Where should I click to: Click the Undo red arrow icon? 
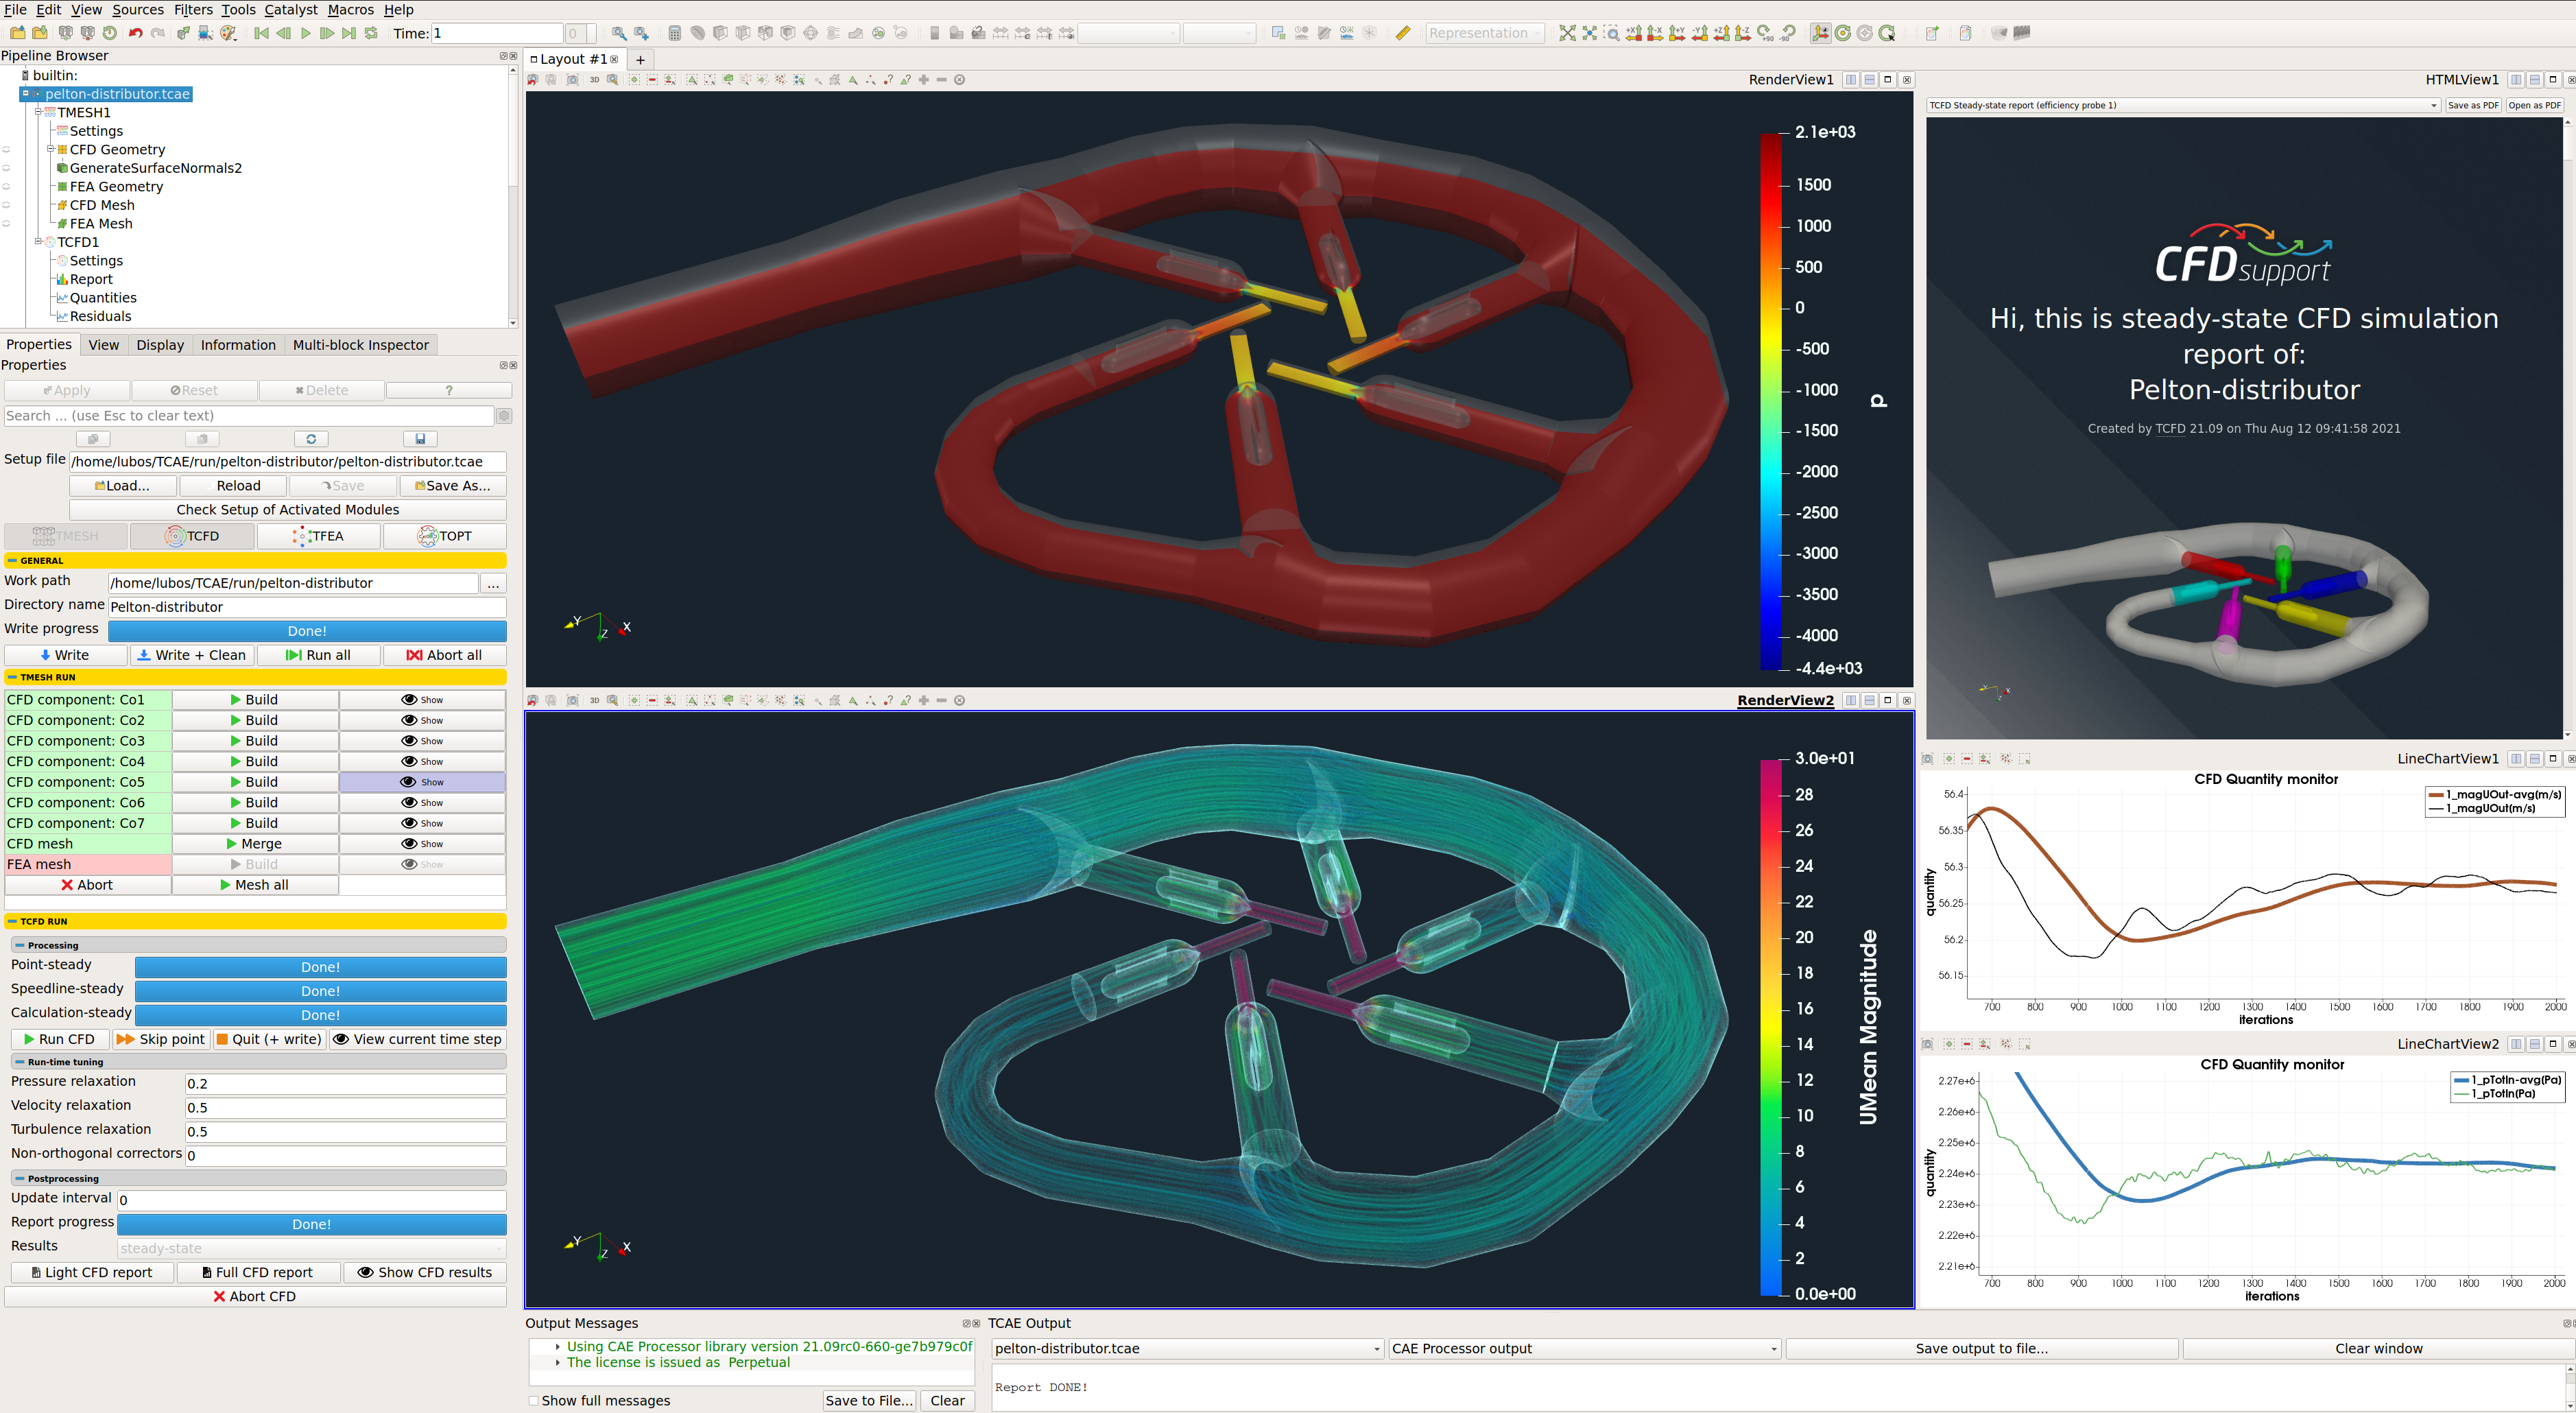point(135,33)
